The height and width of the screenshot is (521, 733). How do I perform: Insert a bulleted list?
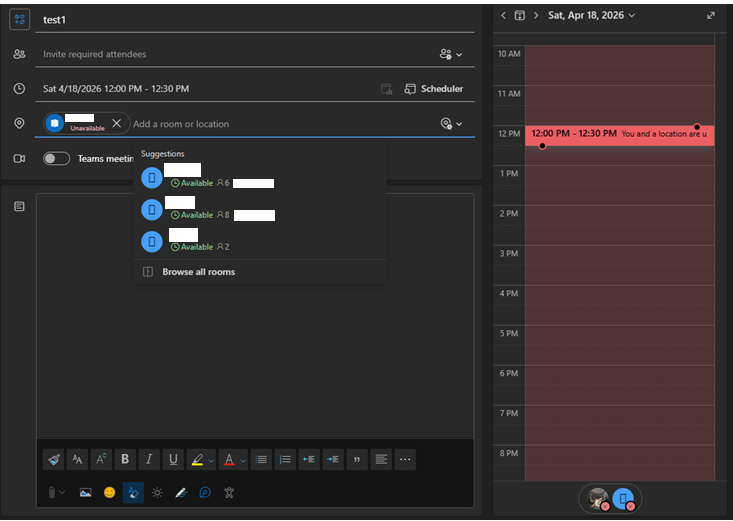point(261,459)
